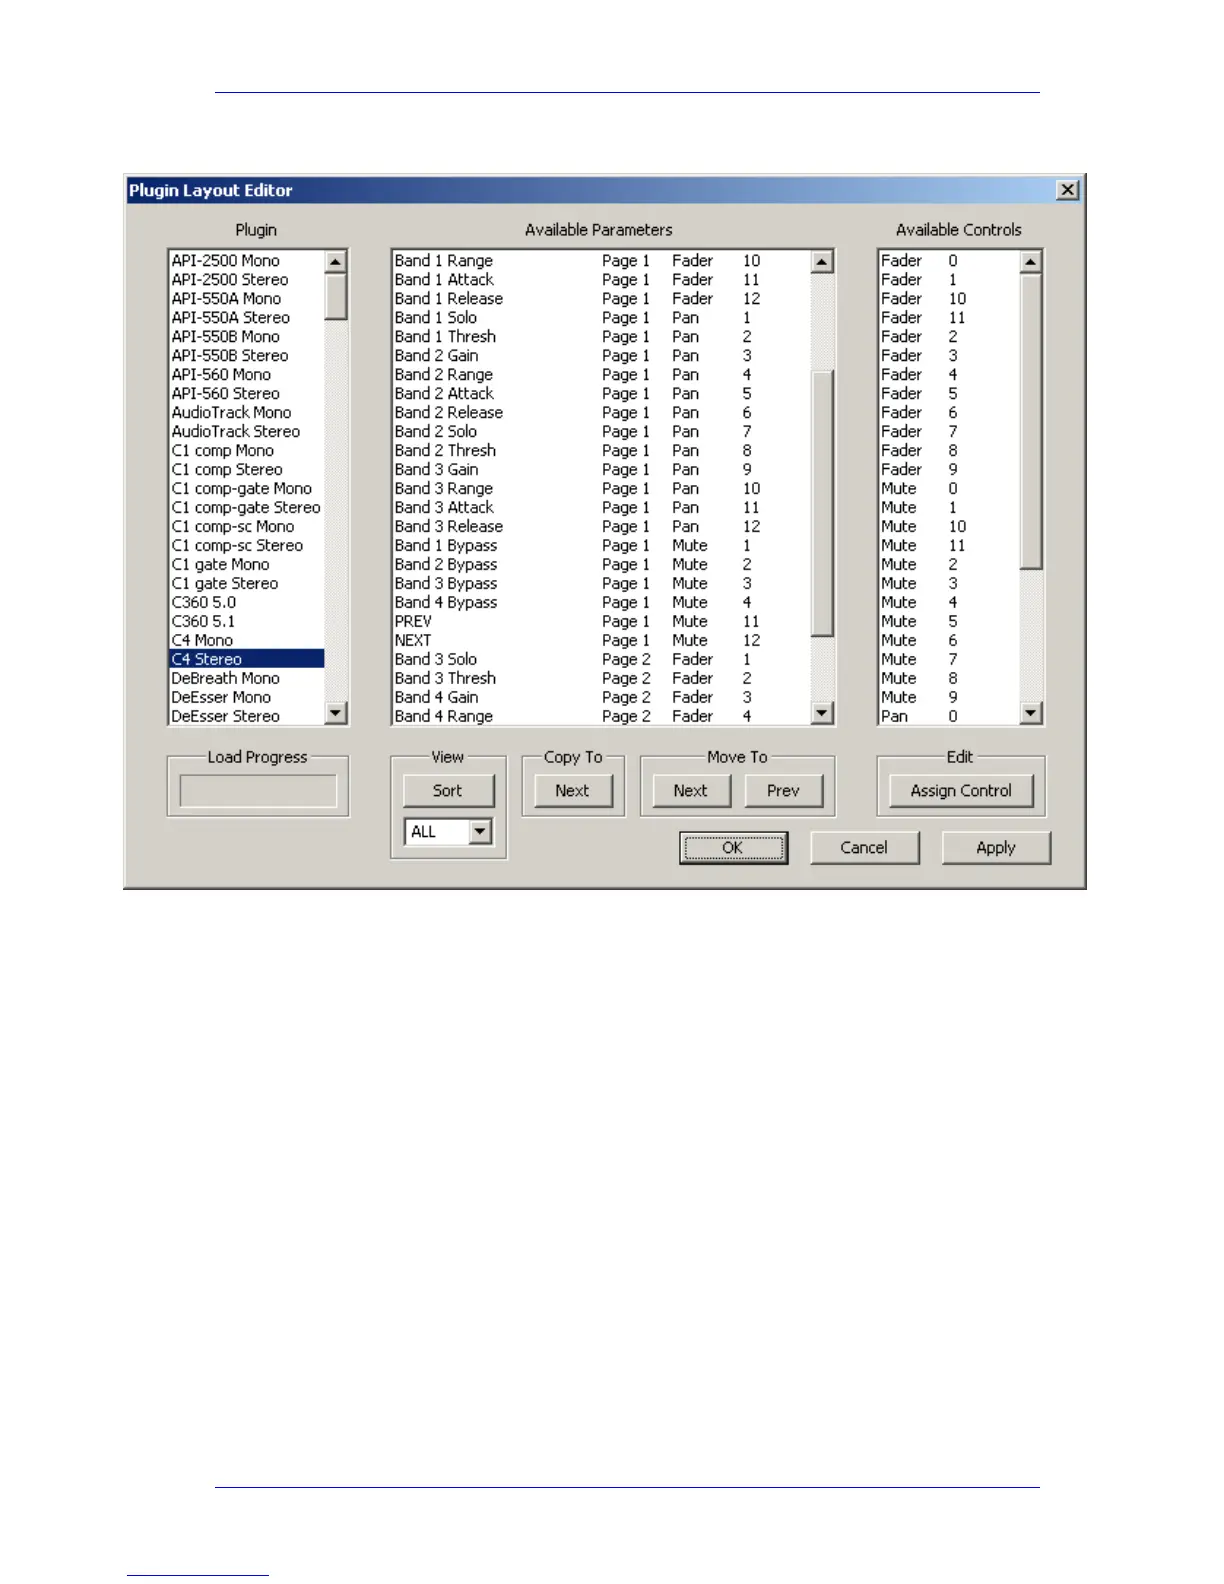The width and height of the screenshot is (1224, 1584).
Task: Select DeBreath Mono plugin
Action: [247, 679]
